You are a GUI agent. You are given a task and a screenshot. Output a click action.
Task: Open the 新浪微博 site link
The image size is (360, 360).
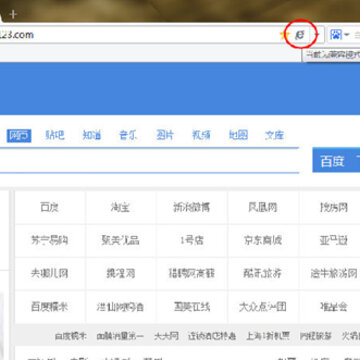(x=191, y=207)
